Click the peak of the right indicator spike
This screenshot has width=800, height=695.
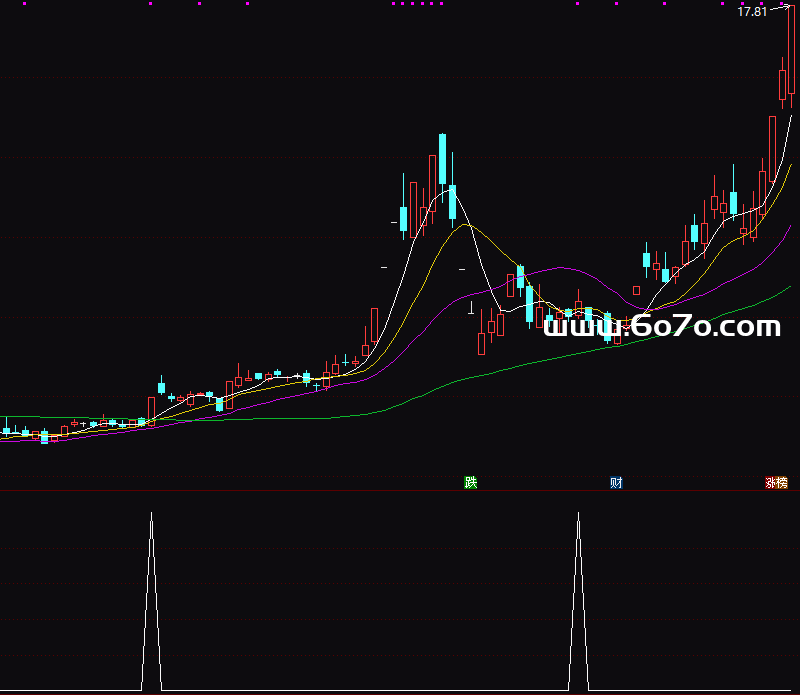click(x=578, y=515)
